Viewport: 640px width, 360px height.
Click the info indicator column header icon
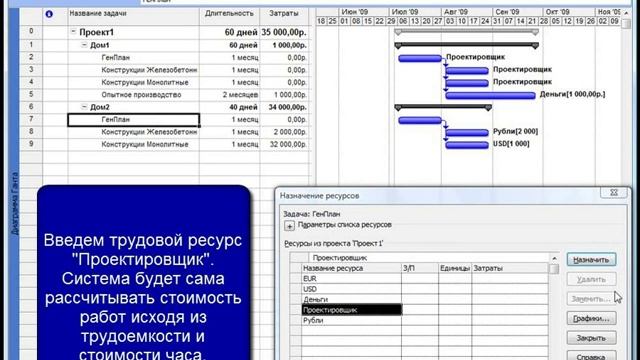49,14
